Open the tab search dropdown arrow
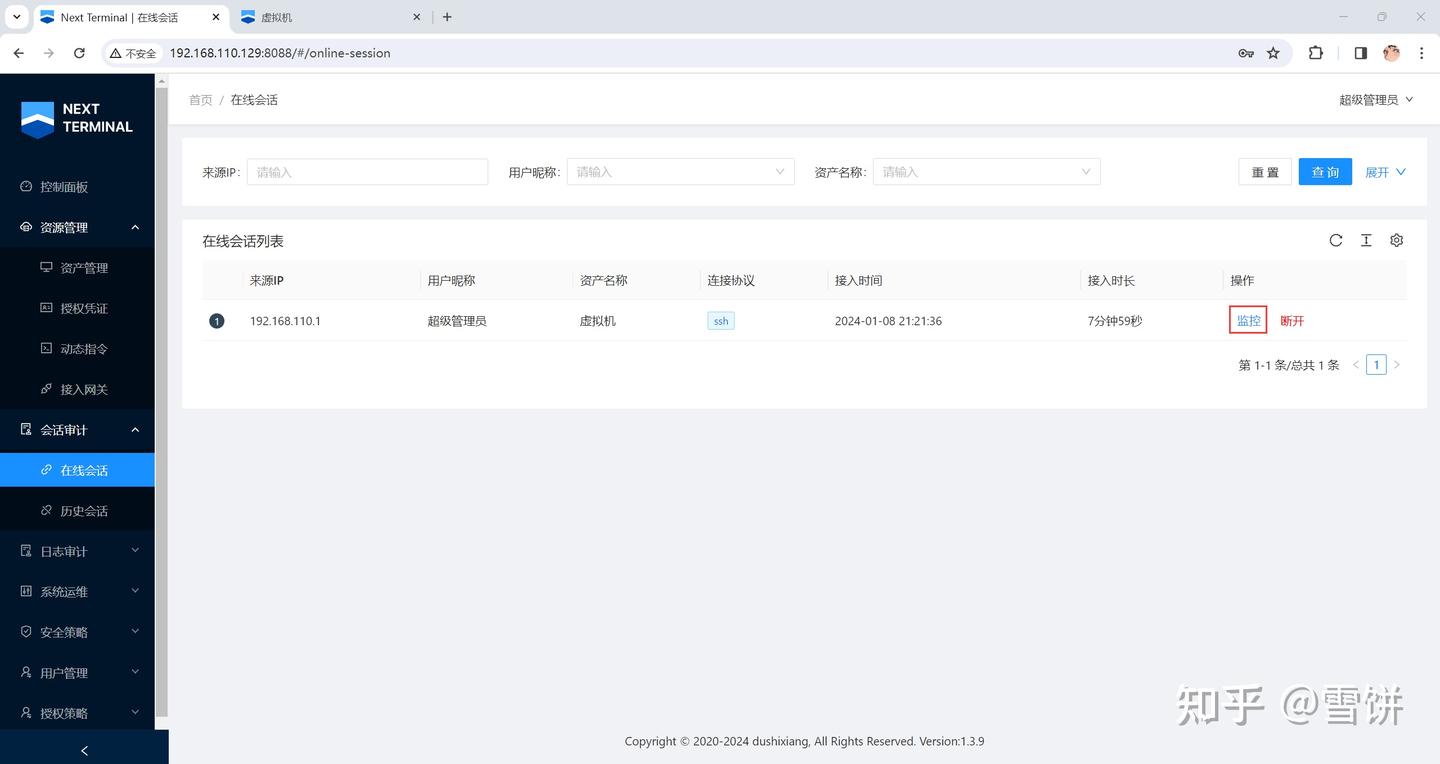This screenshot has width=1440, height=764. [16, 17]
